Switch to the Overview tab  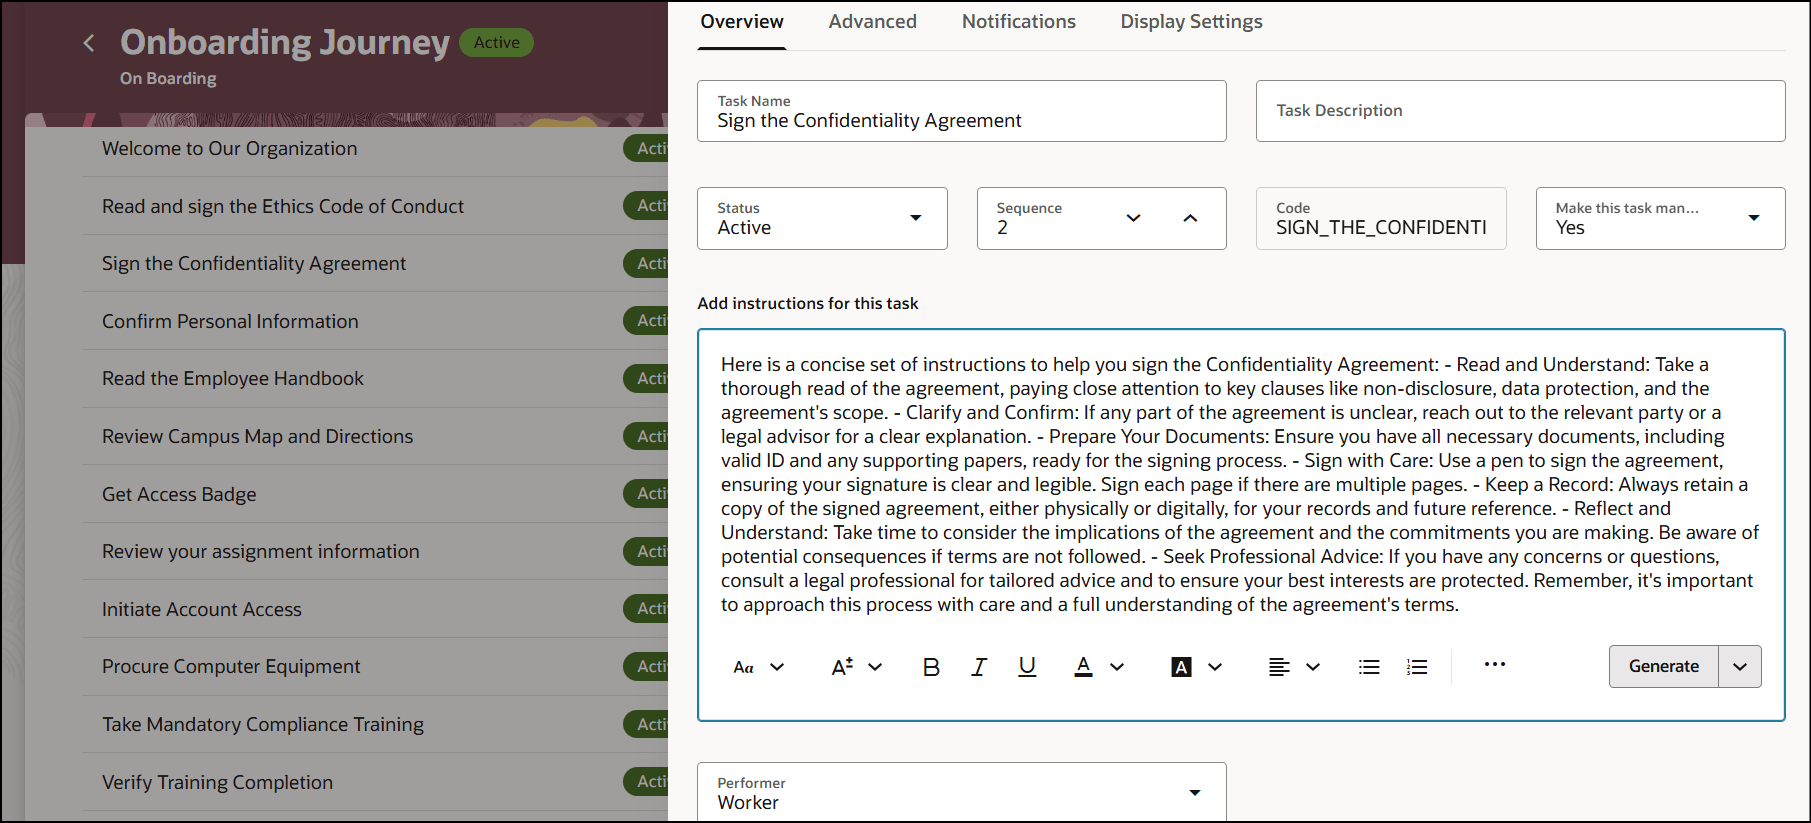pyautogui.click(x=742, y=22)
